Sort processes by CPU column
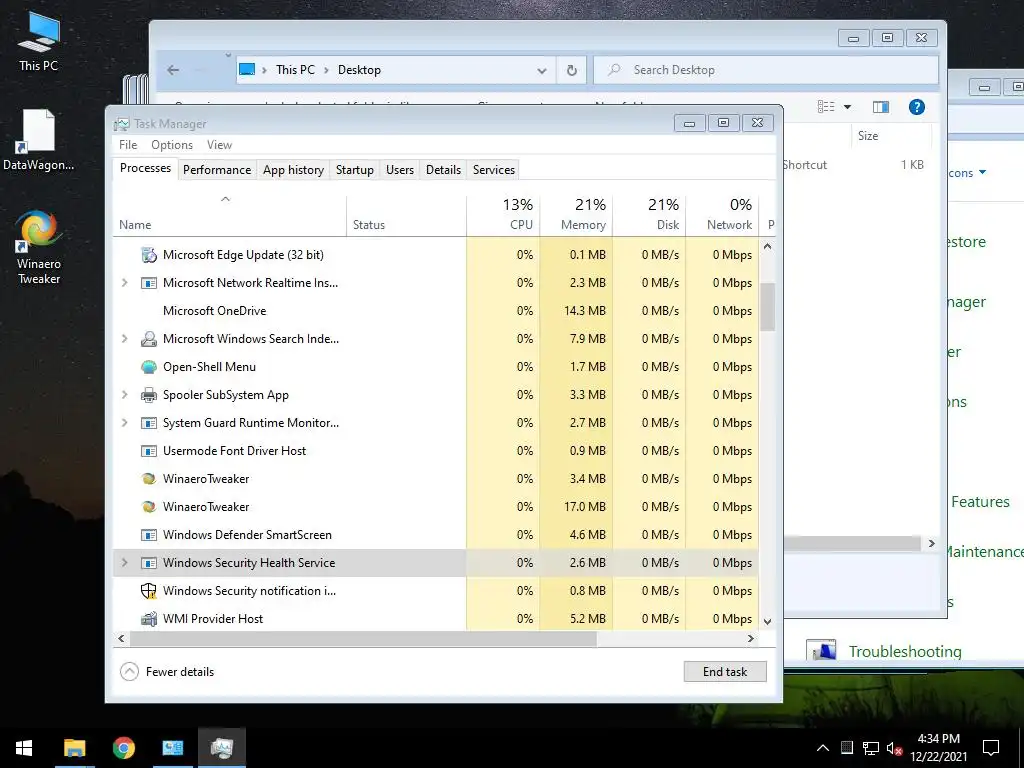 (504, 214)
